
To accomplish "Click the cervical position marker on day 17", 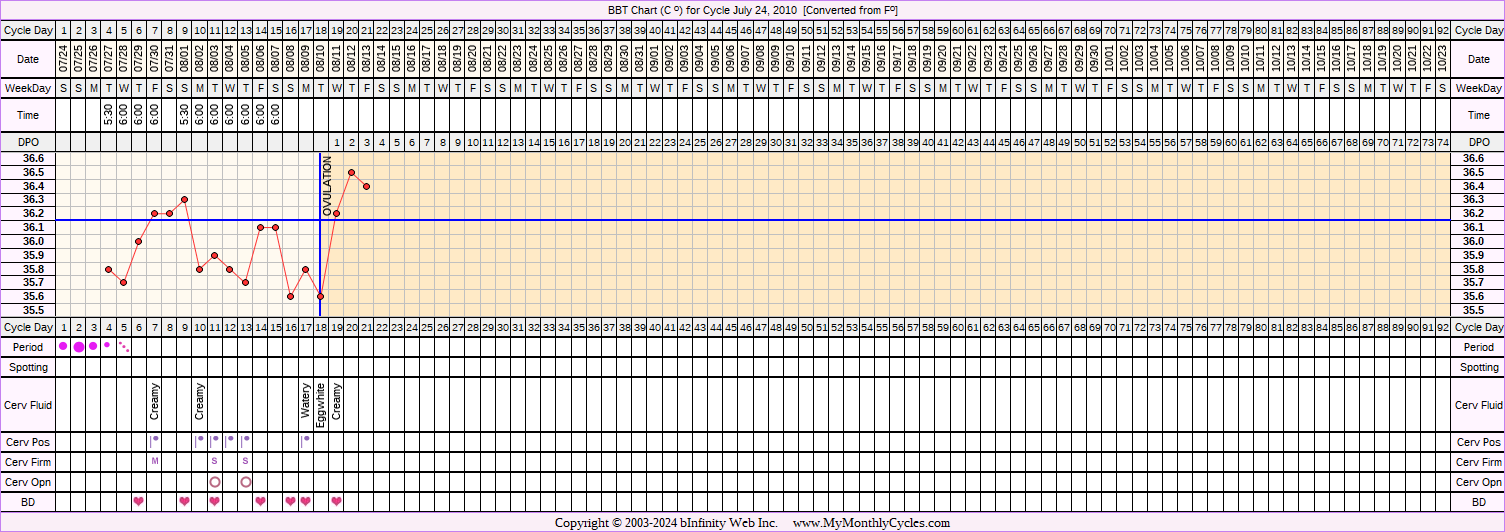I will 306,439.
